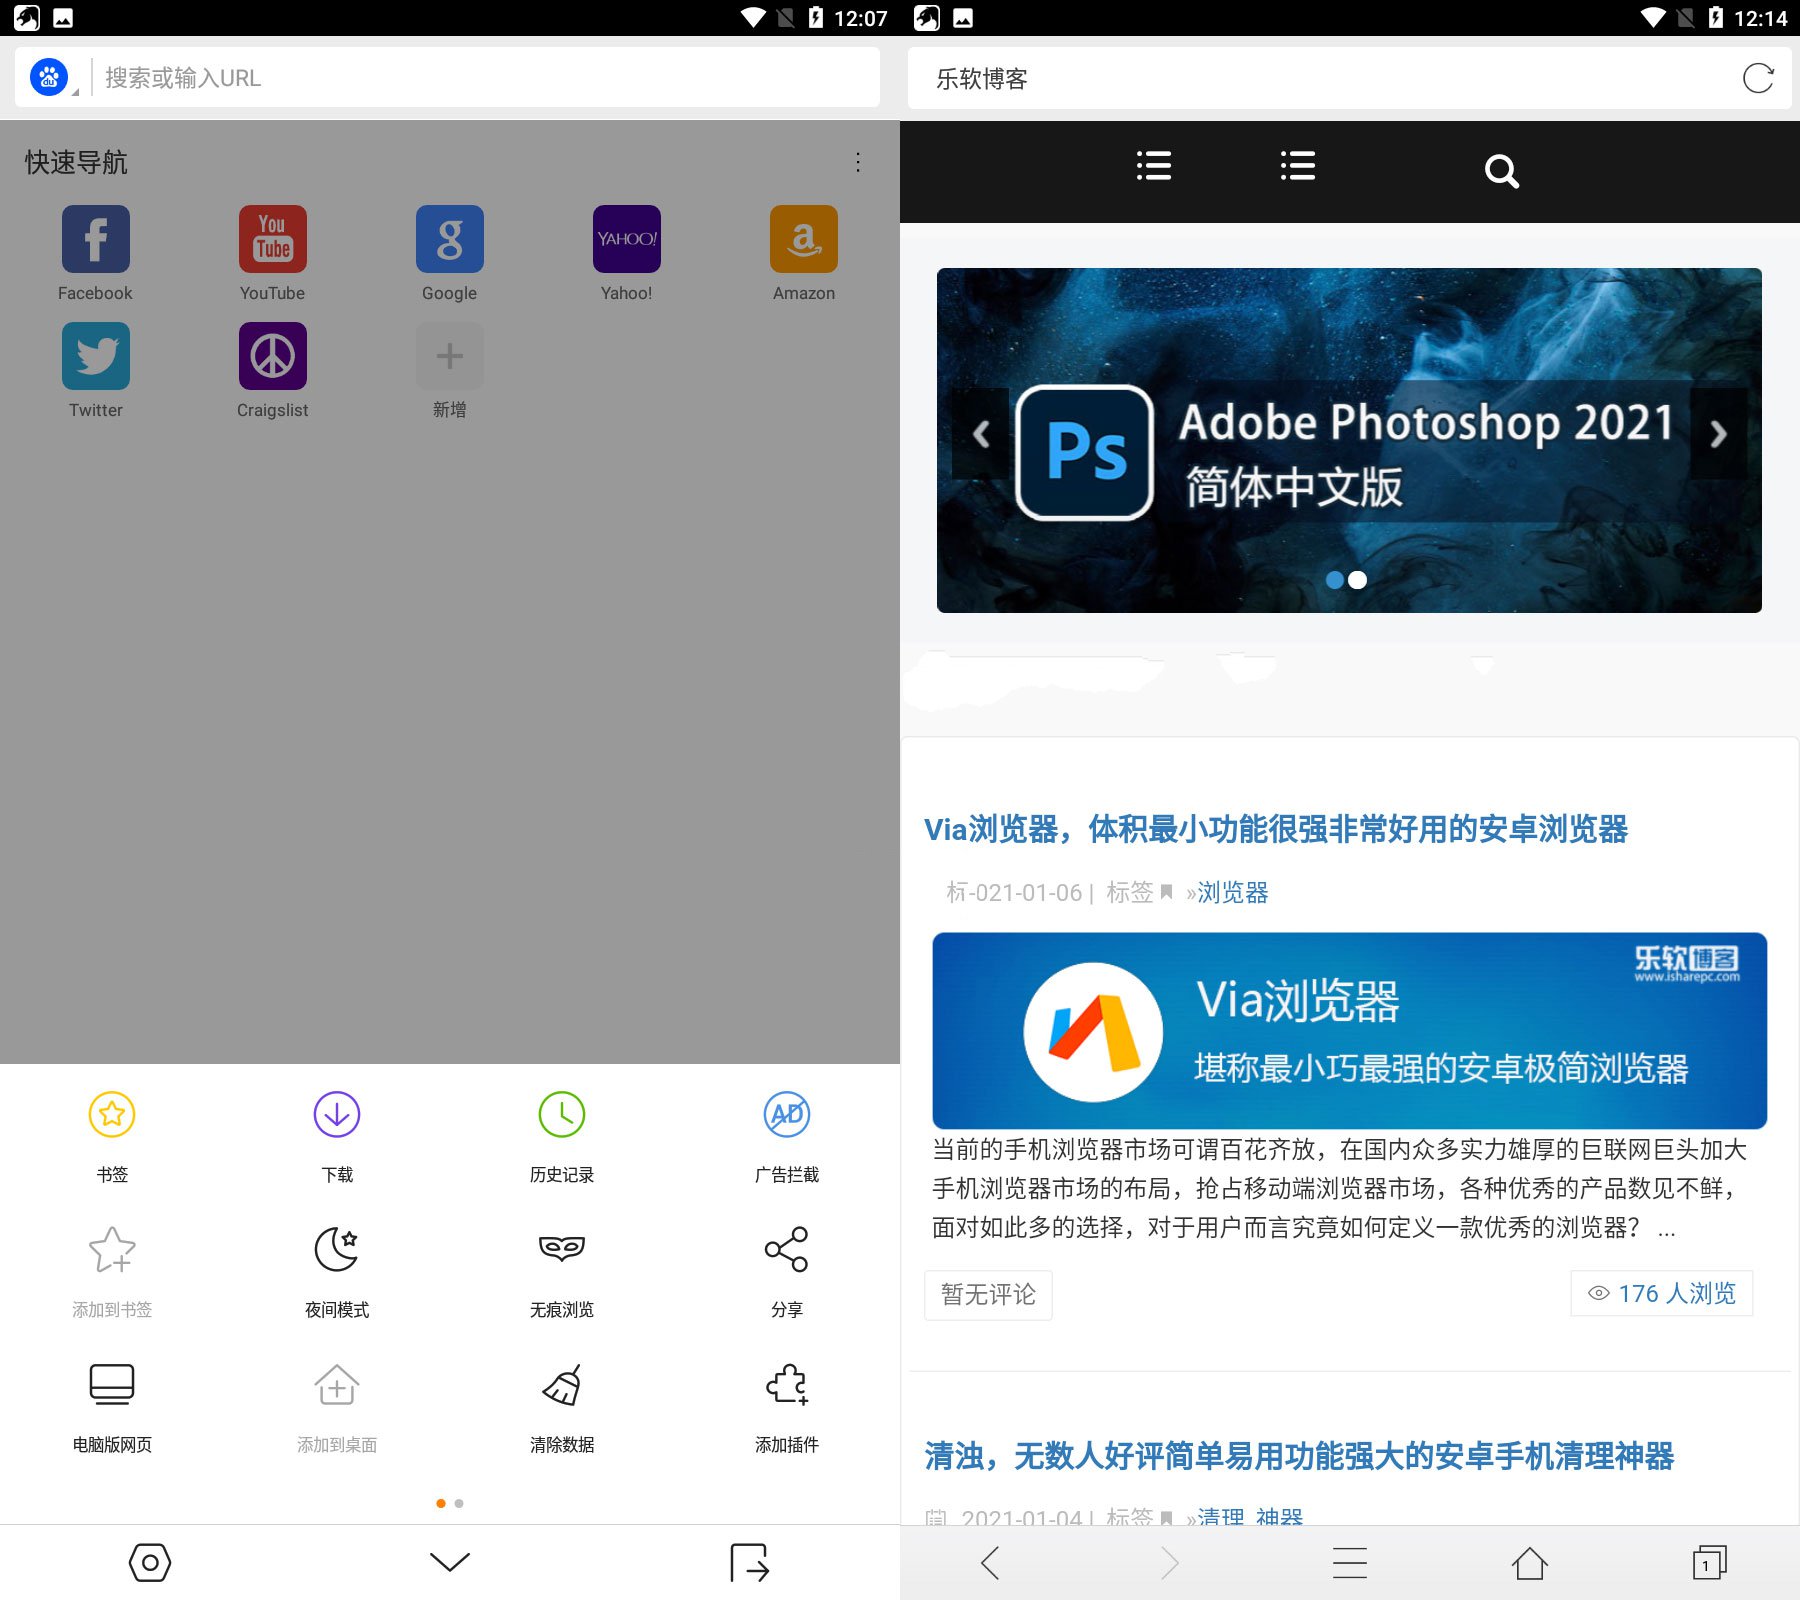Go to the browser home page

tap(1530, 1562)
